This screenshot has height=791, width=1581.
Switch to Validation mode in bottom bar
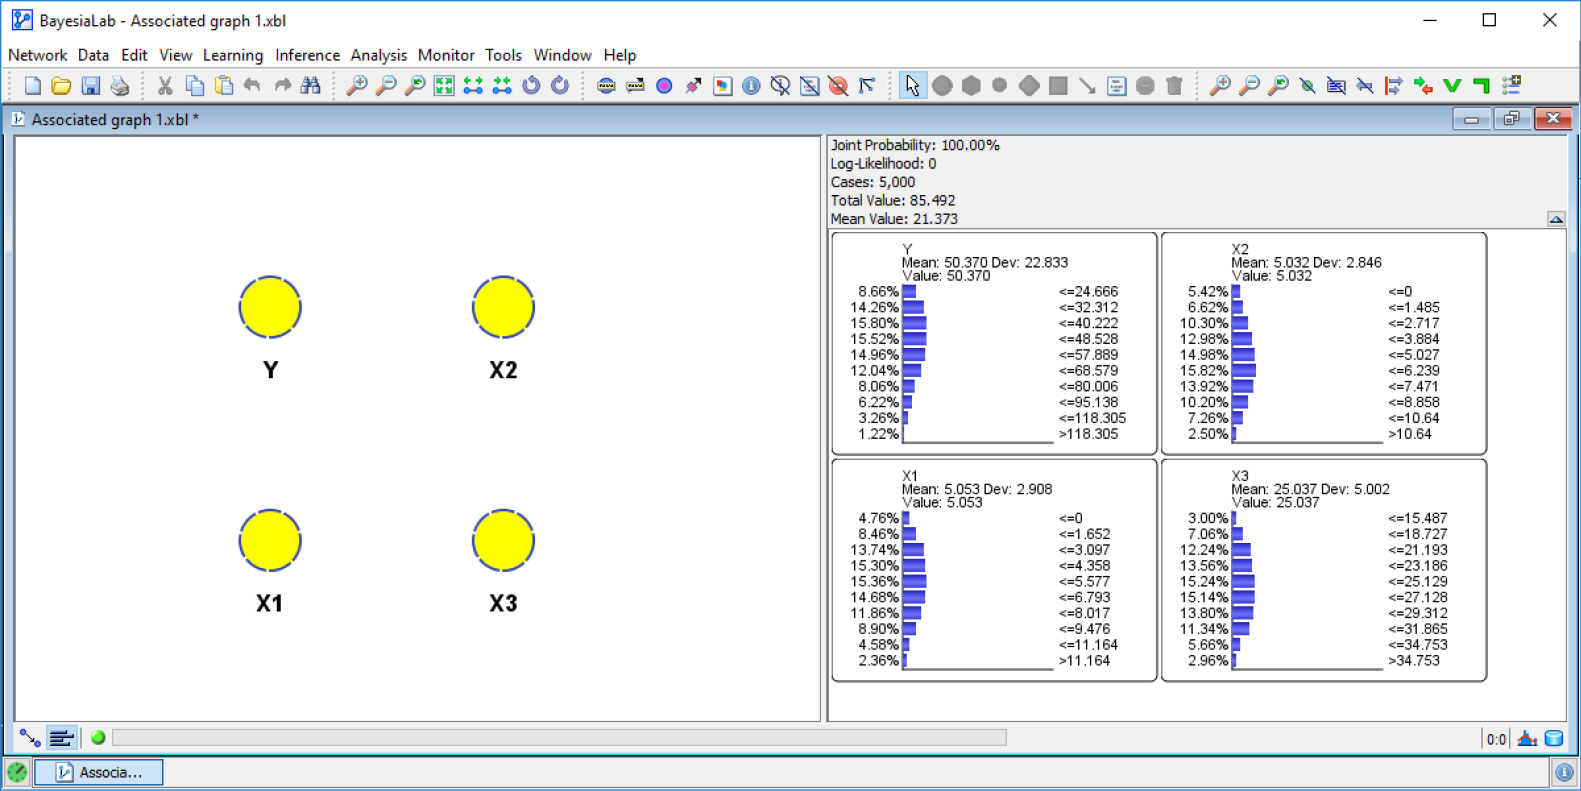[x=61, y=738]
